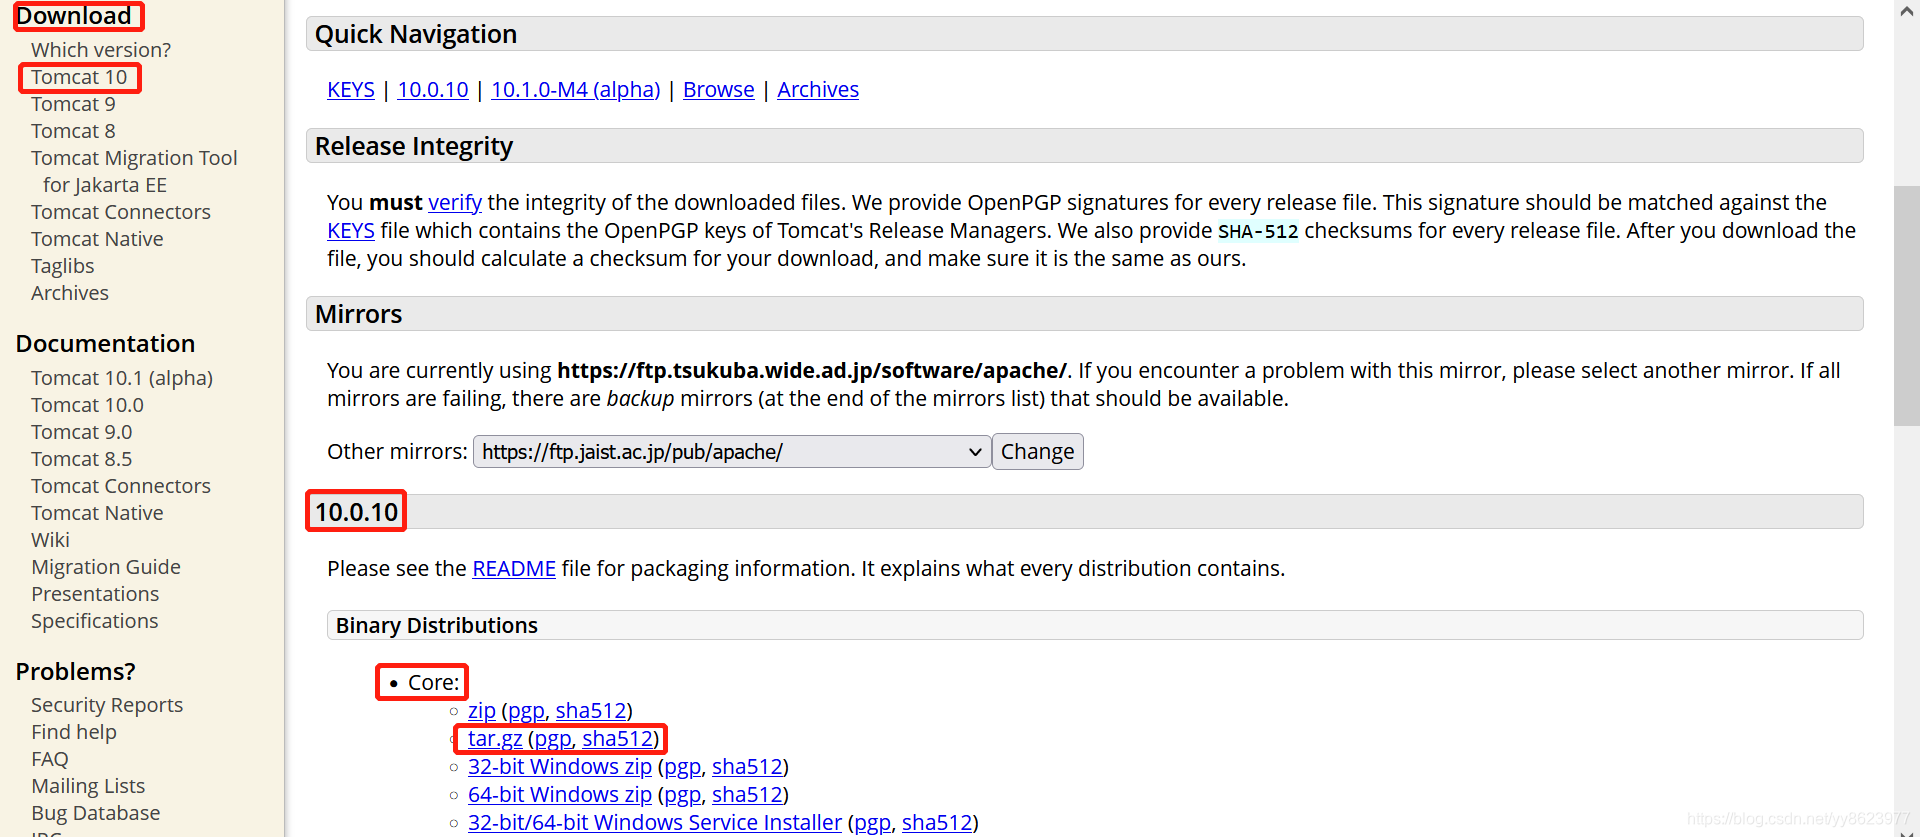
Task: Open sha512 checksum for 64-bit Windows zip
Action: point(747,795)
